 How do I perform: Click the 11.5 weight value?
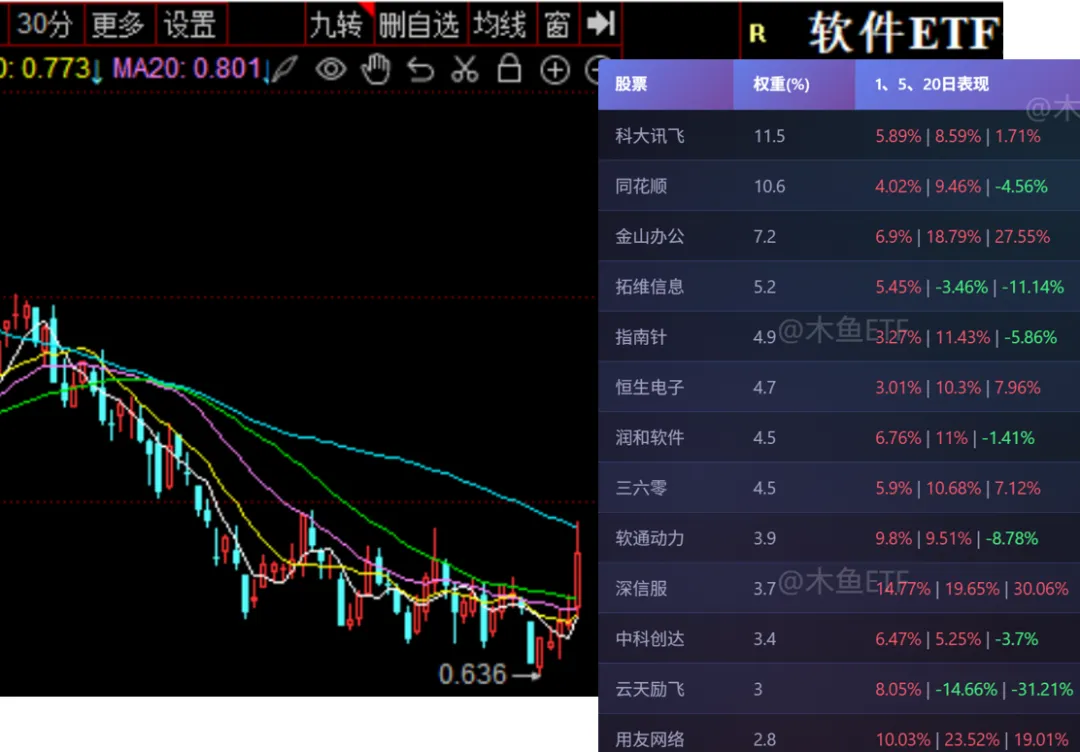(769, 136)
